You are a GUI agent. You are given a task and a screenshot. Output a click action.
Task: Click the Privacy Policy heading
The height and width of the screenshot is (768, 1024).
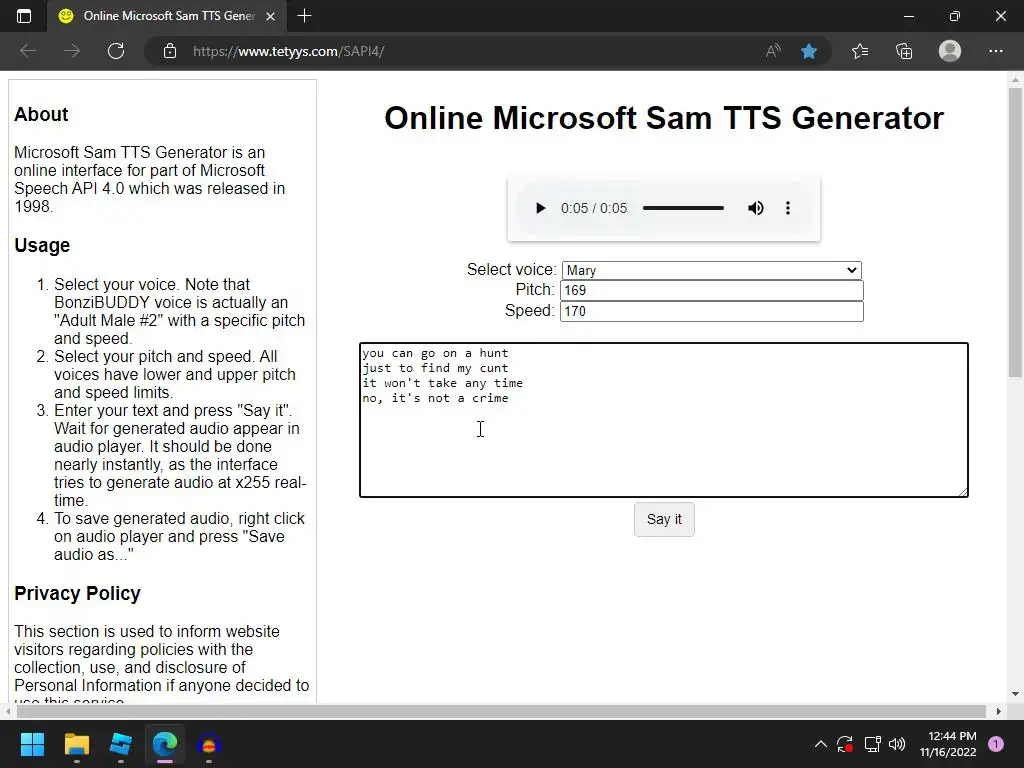click(77, 593)
